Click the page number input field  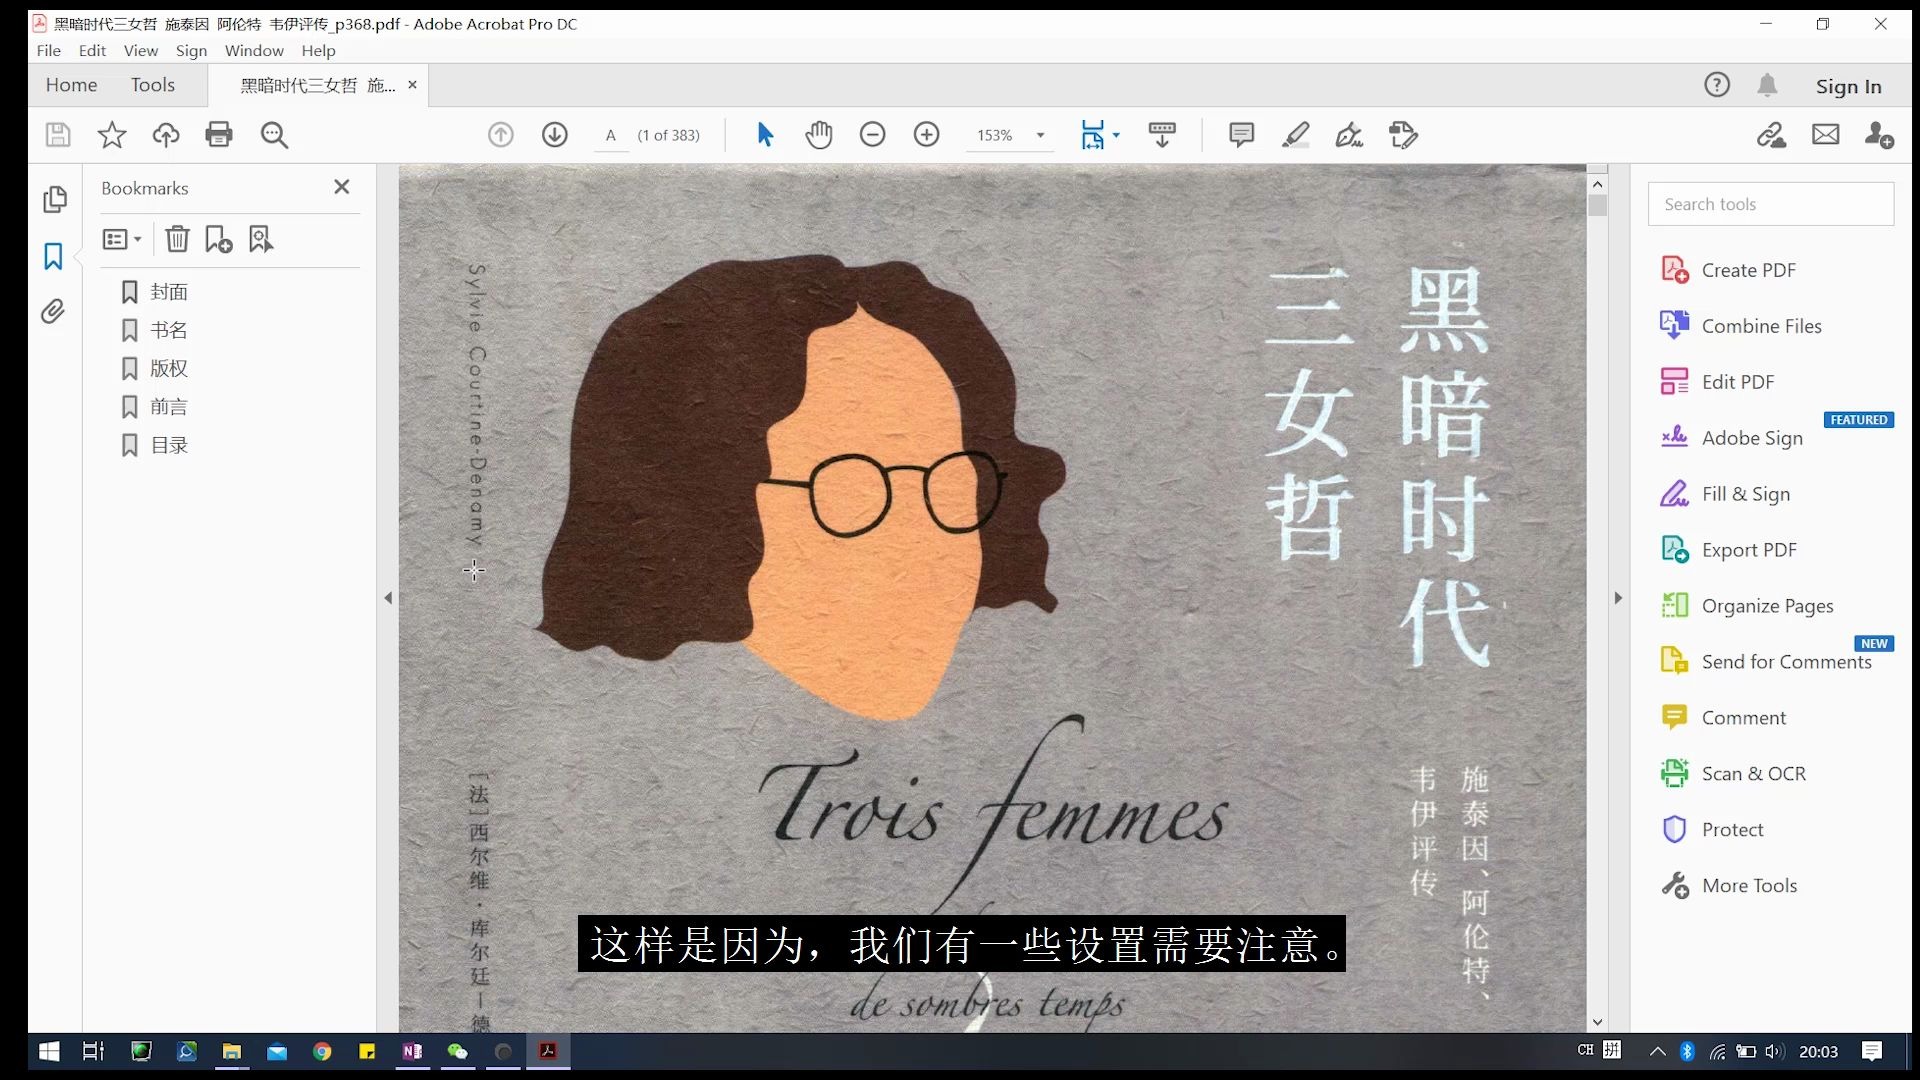pos(611,135)
